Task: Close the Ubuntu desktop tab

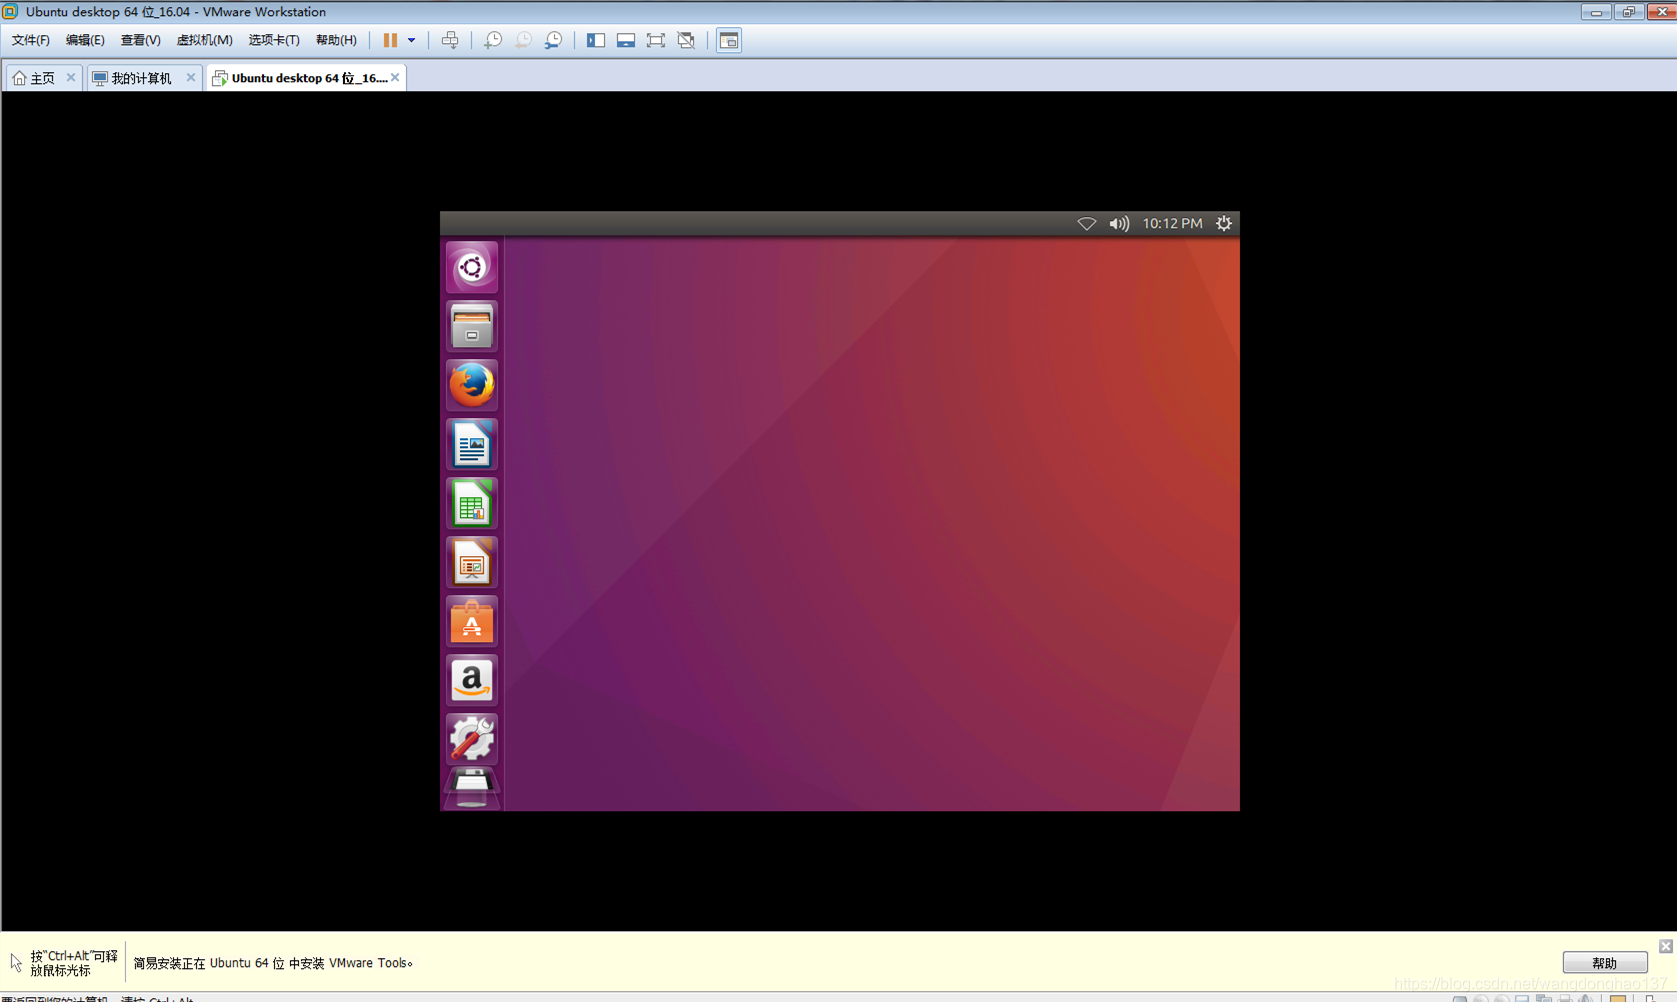Action: [395, 77]
